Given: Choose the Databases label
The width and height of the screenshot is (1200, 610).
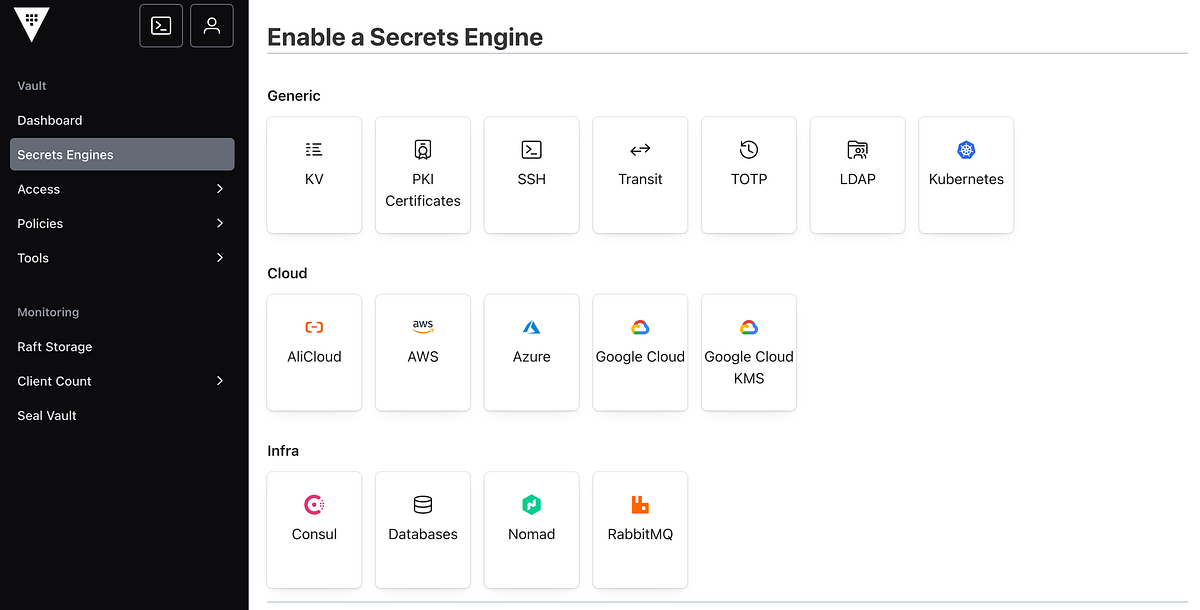Looking at the screenshot, I should pos(423,534).
